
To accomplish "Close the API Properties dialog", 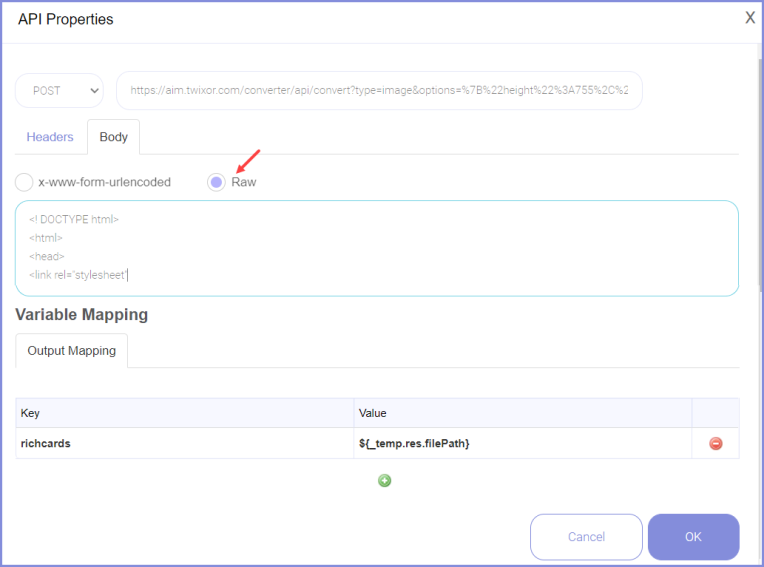I will point(750,17).
